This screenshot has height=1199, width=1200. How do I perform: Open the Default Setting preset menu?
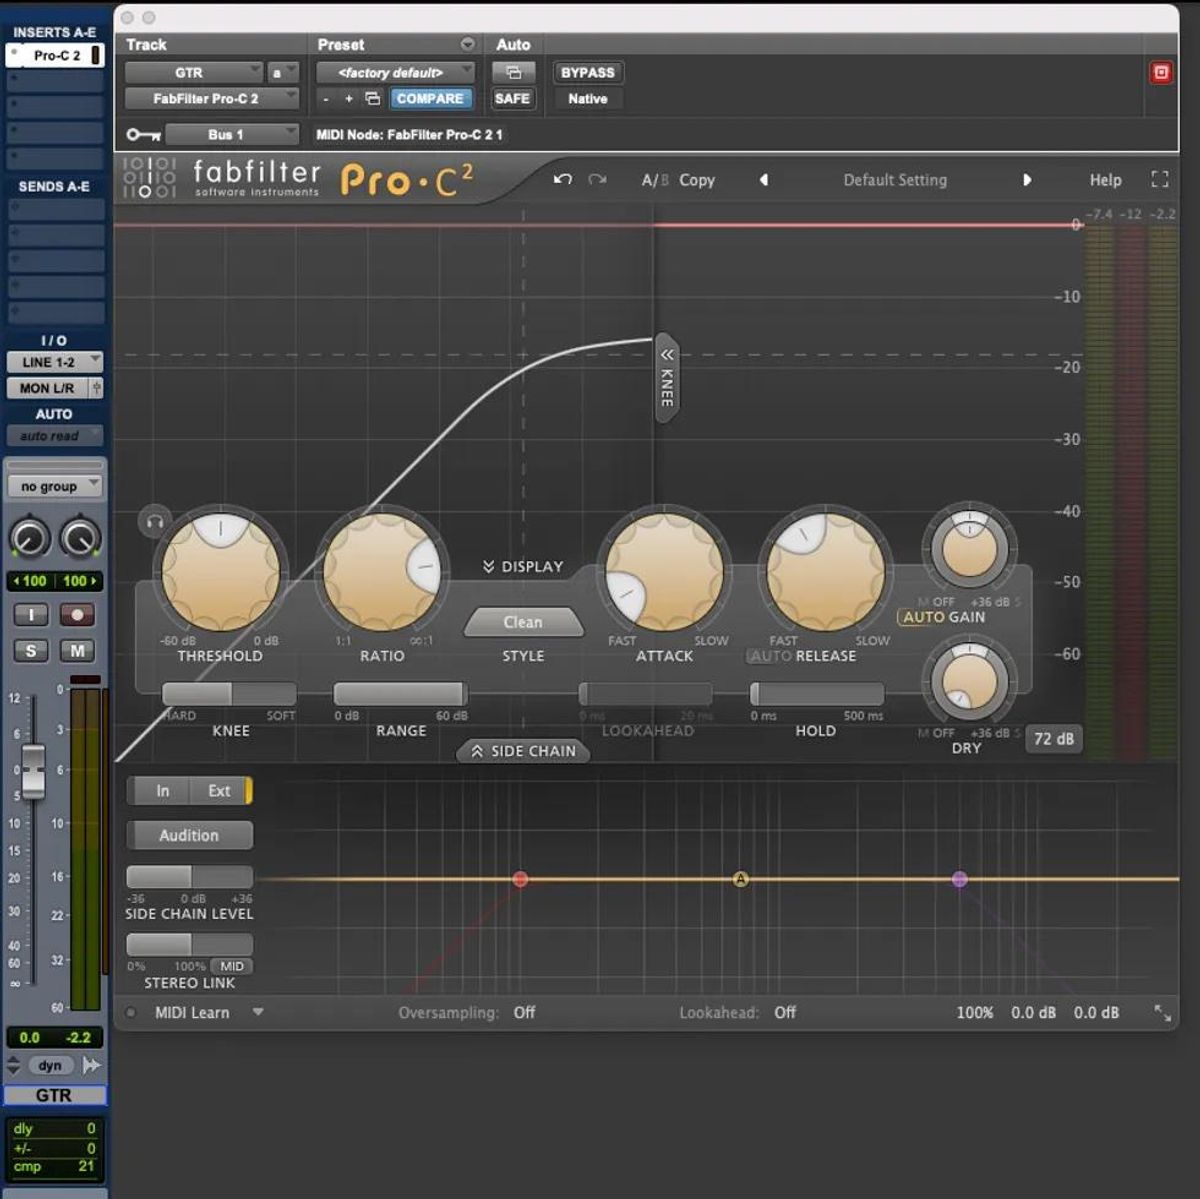tap(895, 180)
